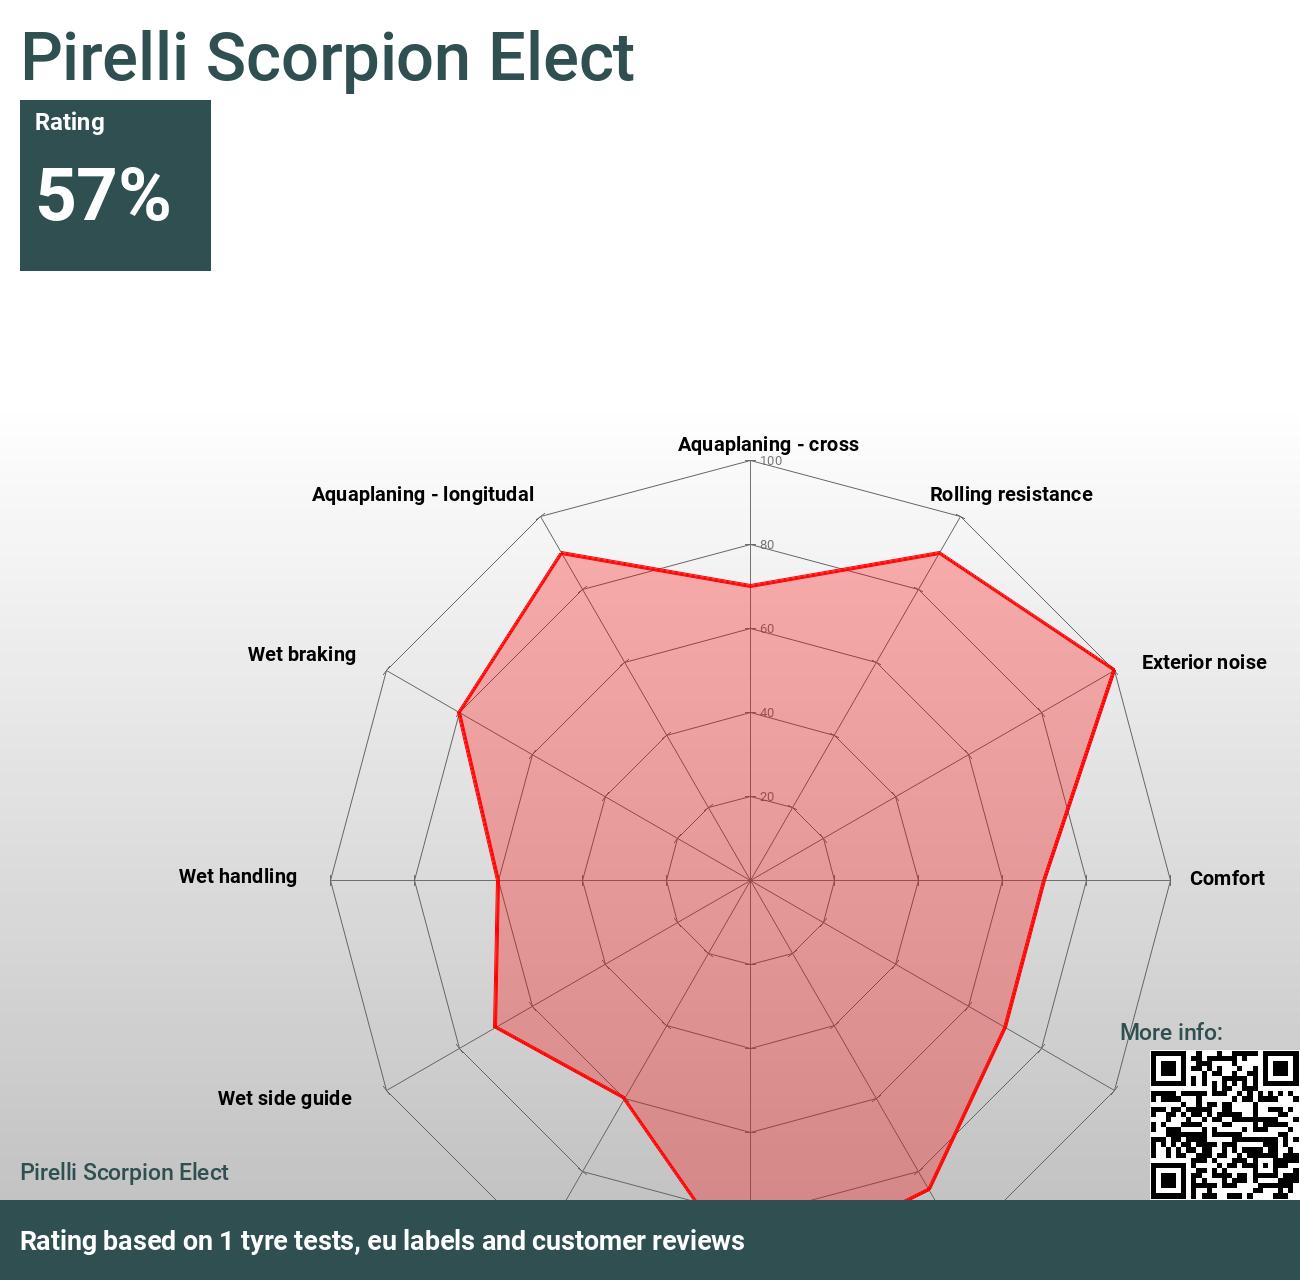Viewport: 1300px width, 1280px height.
Task: Select the Comfort axis label
Action: point(1227,878)
